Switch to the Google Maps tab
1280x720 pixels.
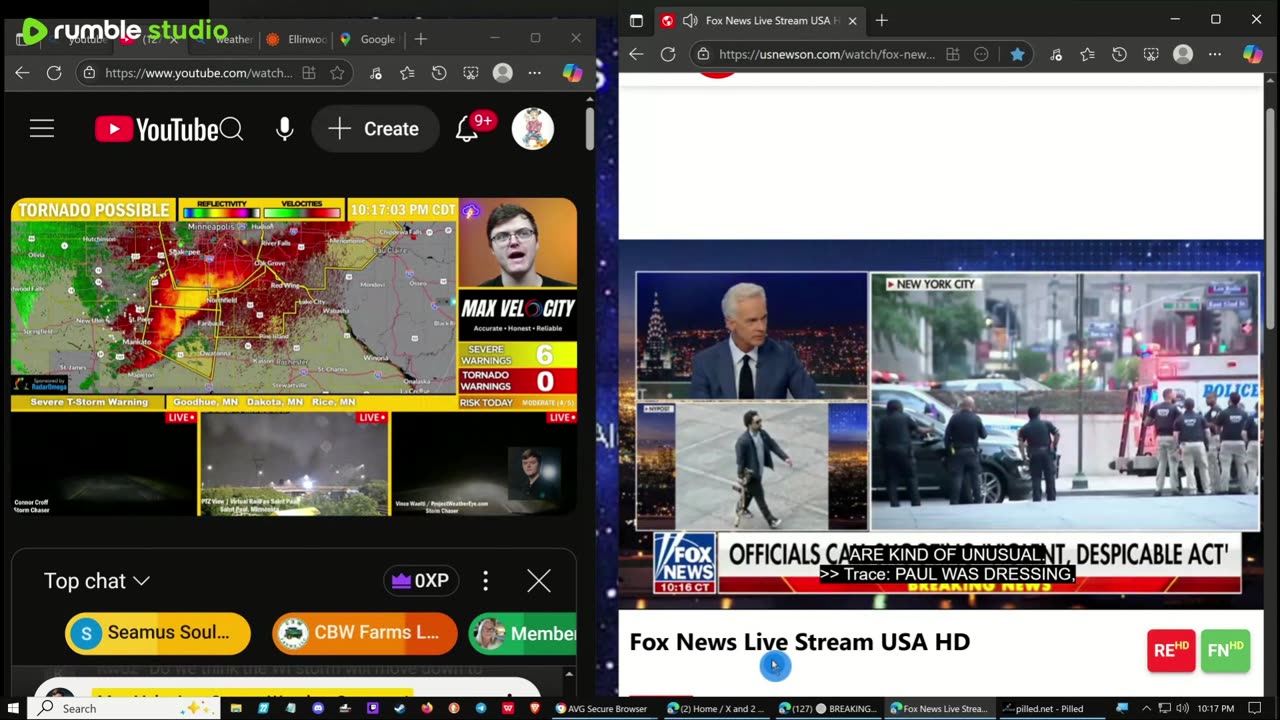click(x=368, y=39)
